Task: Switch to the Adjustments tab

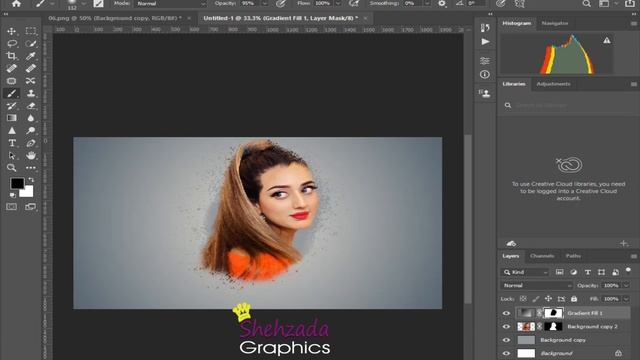Action: [x=553, y=84]
